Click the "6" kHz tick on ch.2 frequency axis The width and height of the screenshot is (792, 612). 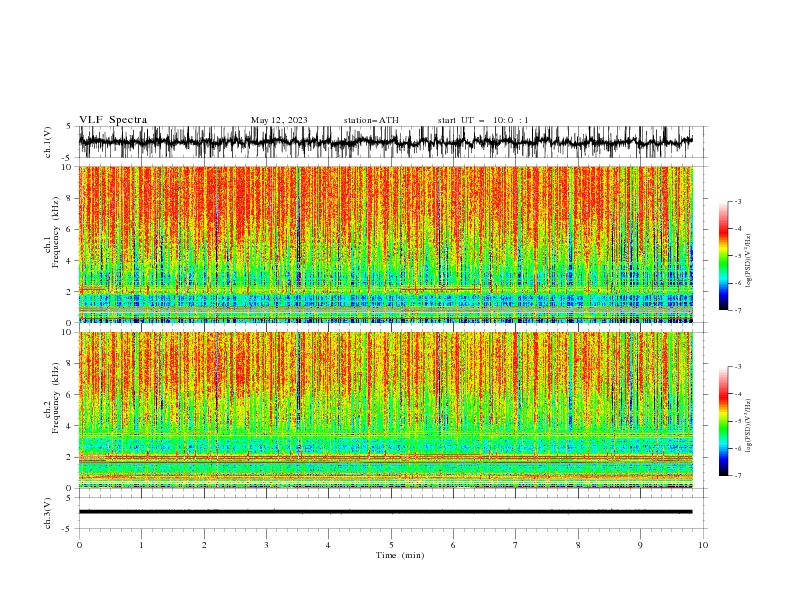(x=70, y=395)
